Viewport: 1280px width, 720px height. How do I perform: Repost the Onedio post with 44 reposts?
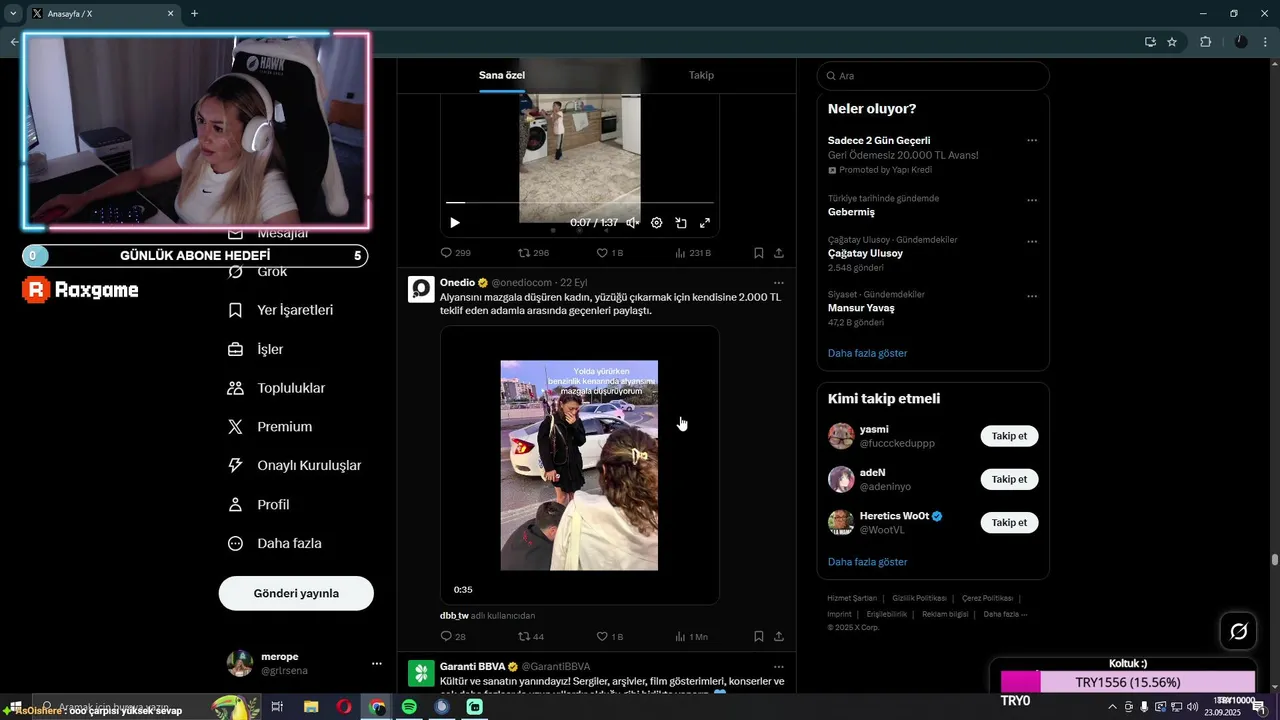pyautogui.click(x=531, y=636)
